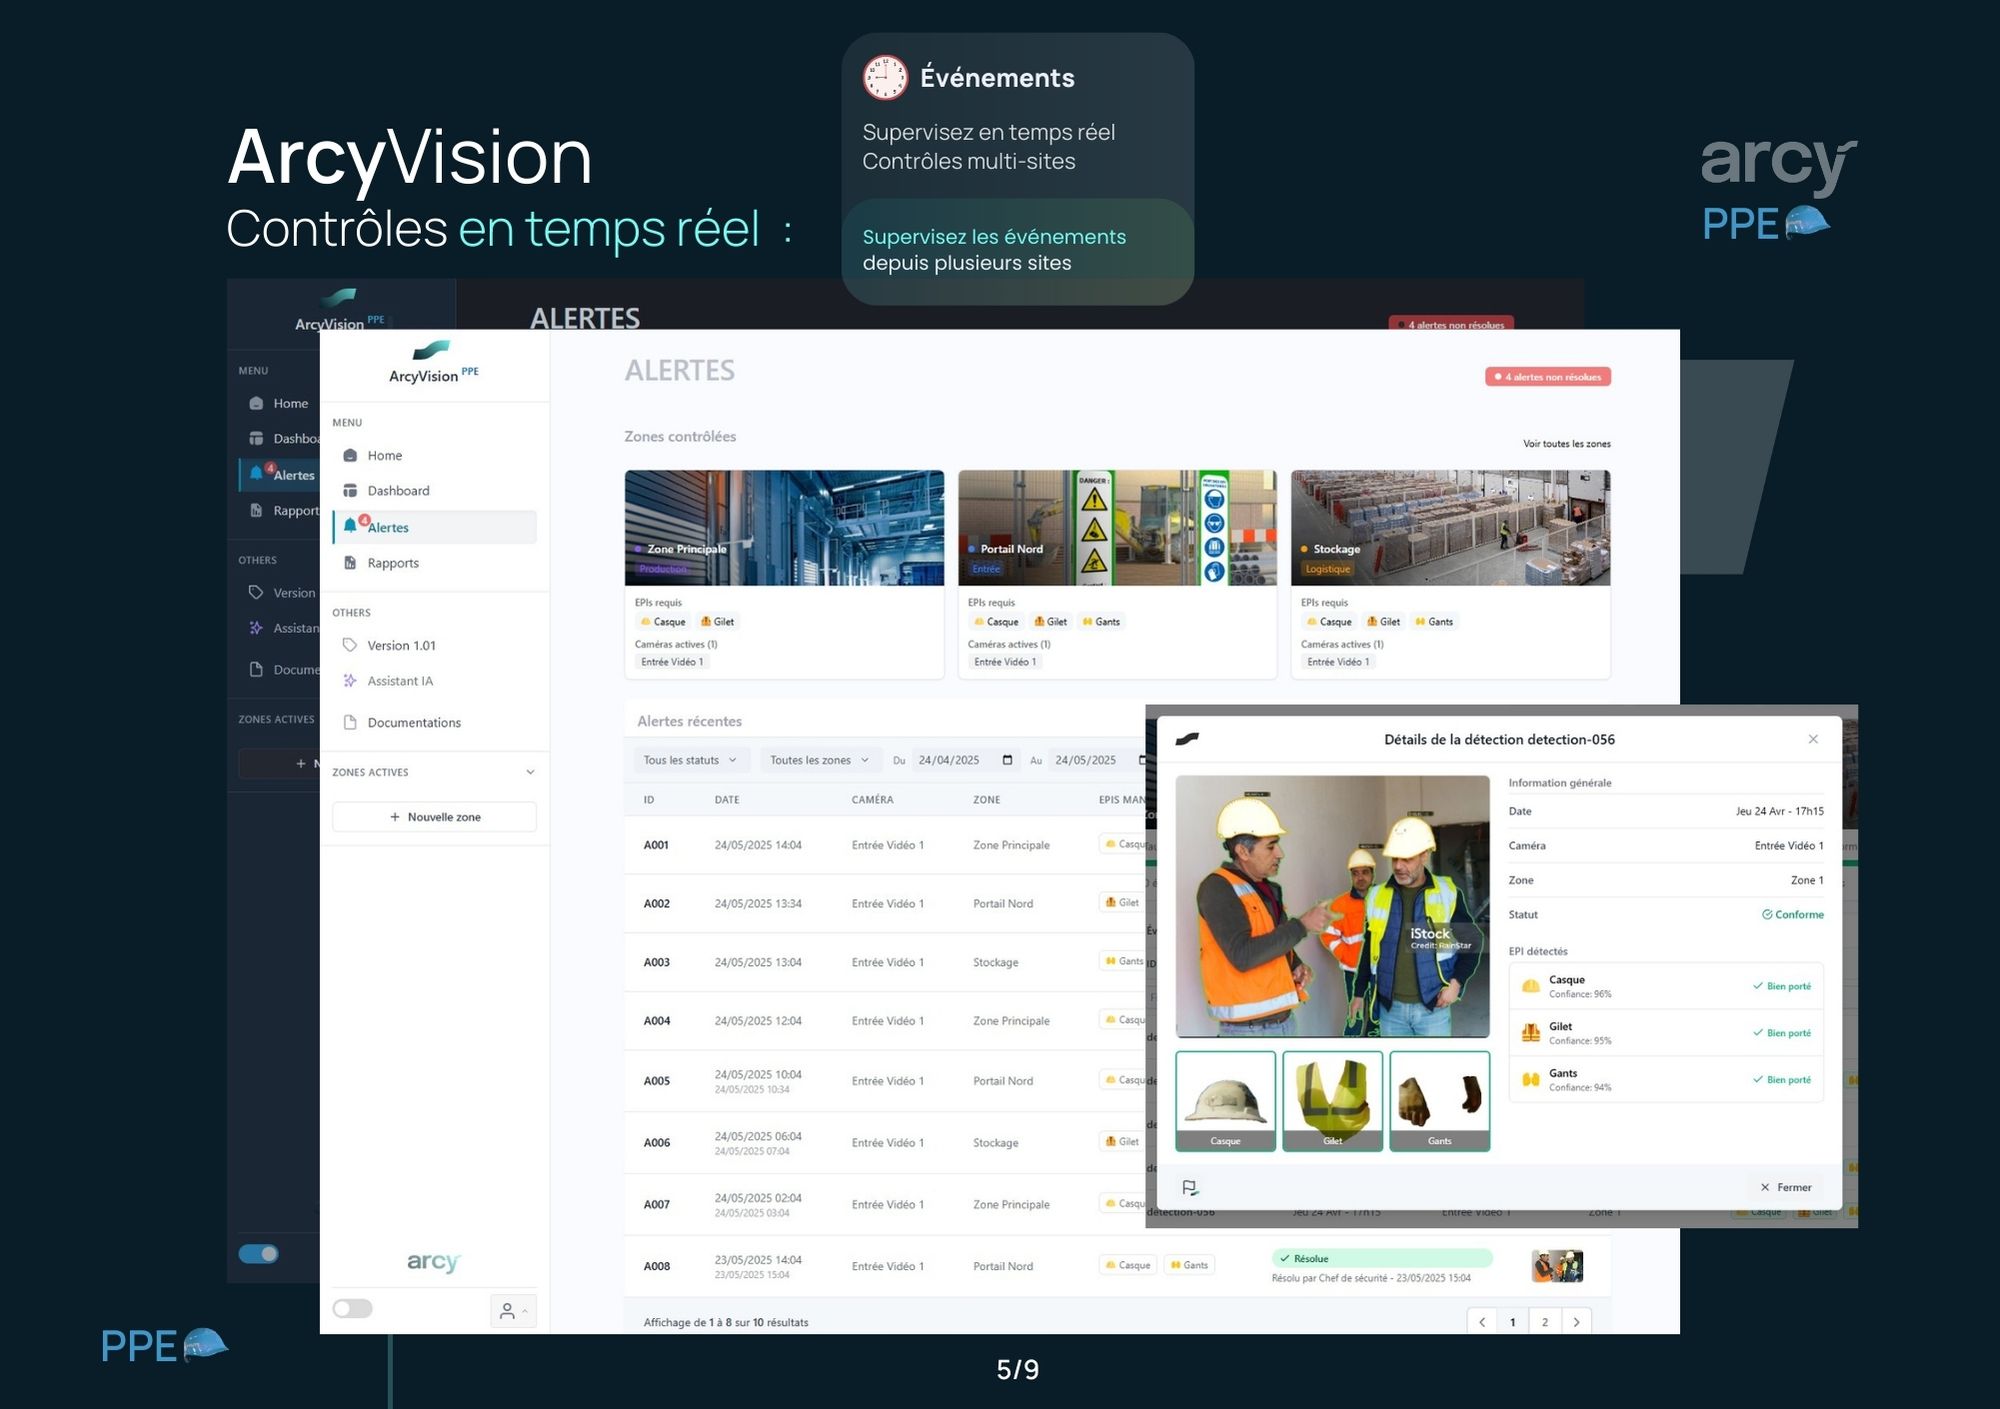Toggle the blue switch in the background window
The width and height of the screenshot is (2000, 1409).
[x=258, y=1254]
